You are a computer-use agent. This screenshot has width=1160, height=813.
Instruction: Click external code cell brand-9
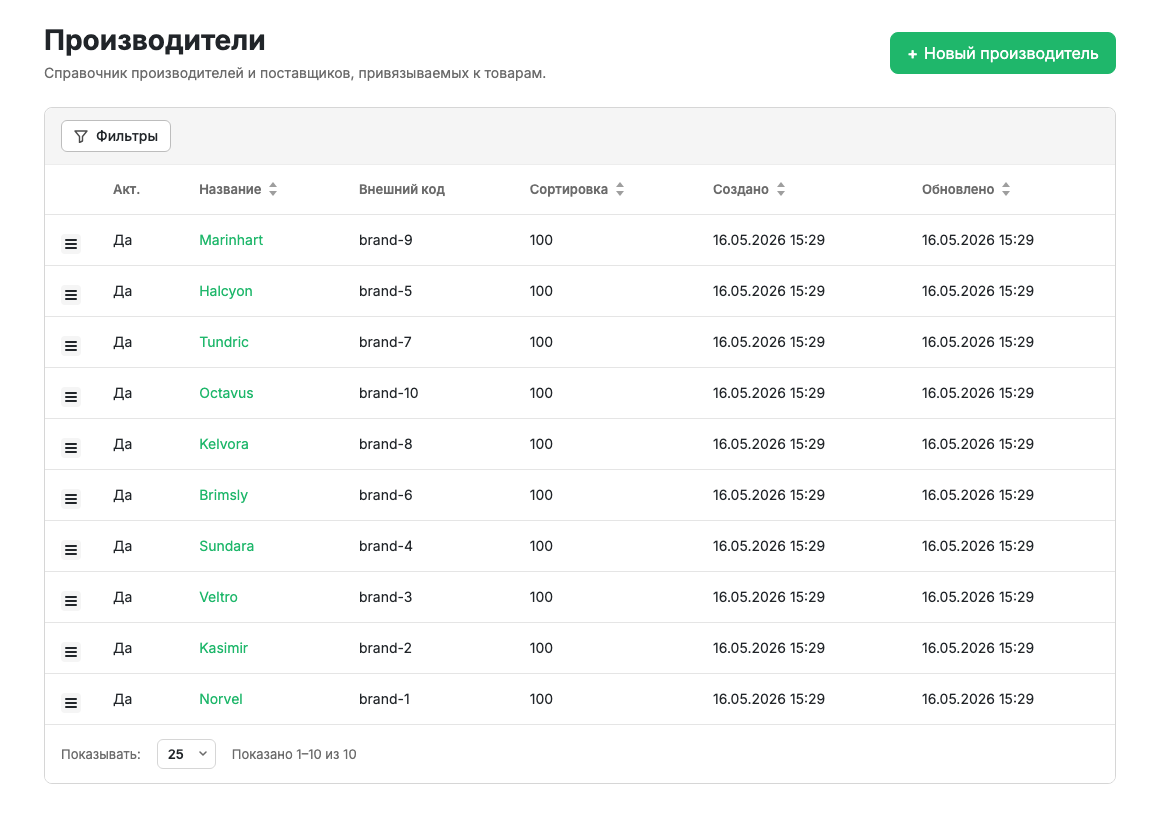coord(385,240)
